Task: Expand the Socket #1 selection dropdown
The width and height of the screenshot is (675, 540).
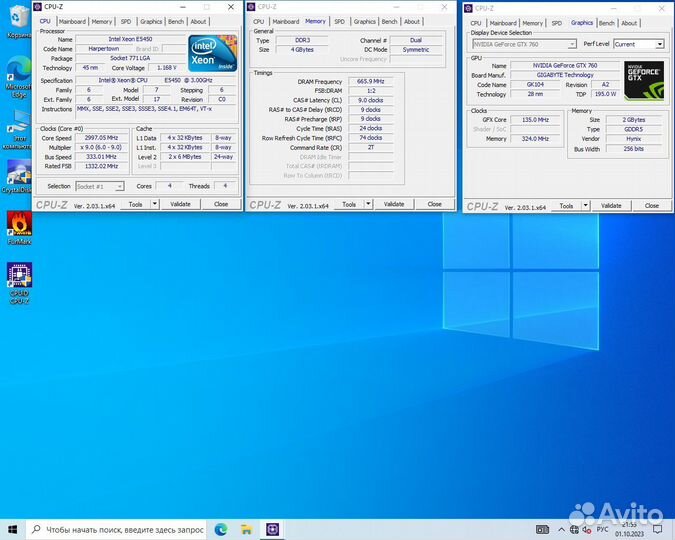Action: click(x=120, y=186)
